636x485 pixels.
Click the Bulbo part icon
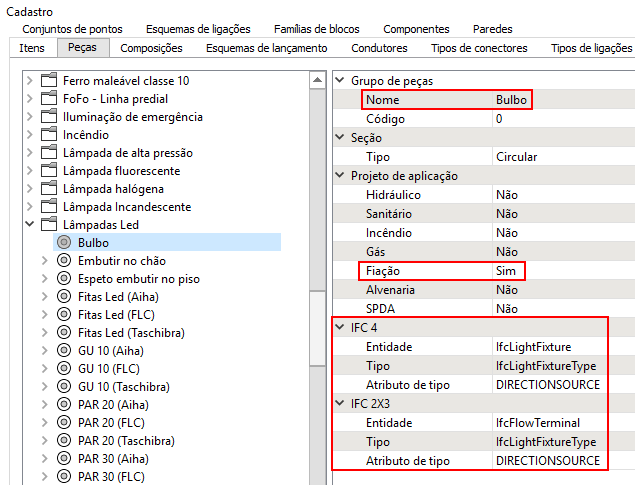click(x=65, y=243)
